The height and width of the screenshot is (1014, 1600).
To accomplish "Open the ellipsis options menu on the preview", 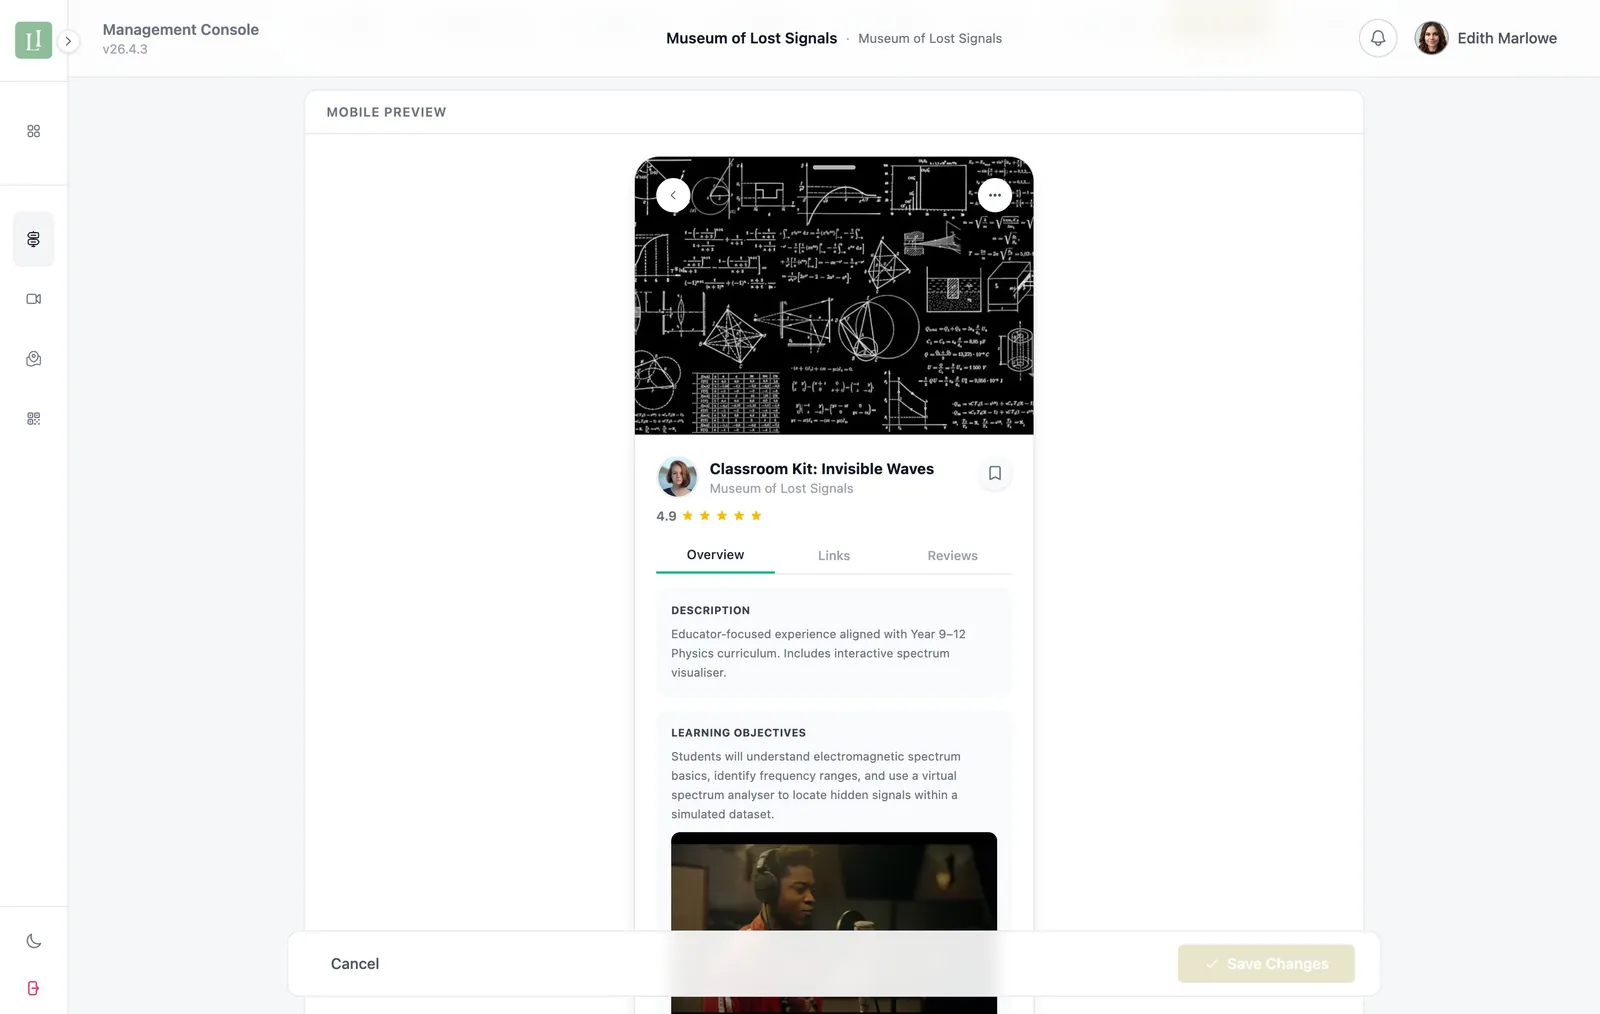I will coord(995,195).
